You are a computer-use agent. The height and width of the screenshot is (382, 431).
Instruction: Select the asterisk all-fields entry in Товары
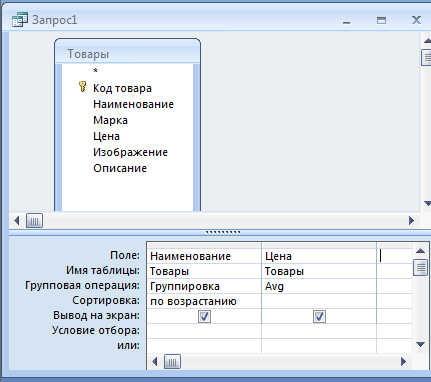pos(96,71)
